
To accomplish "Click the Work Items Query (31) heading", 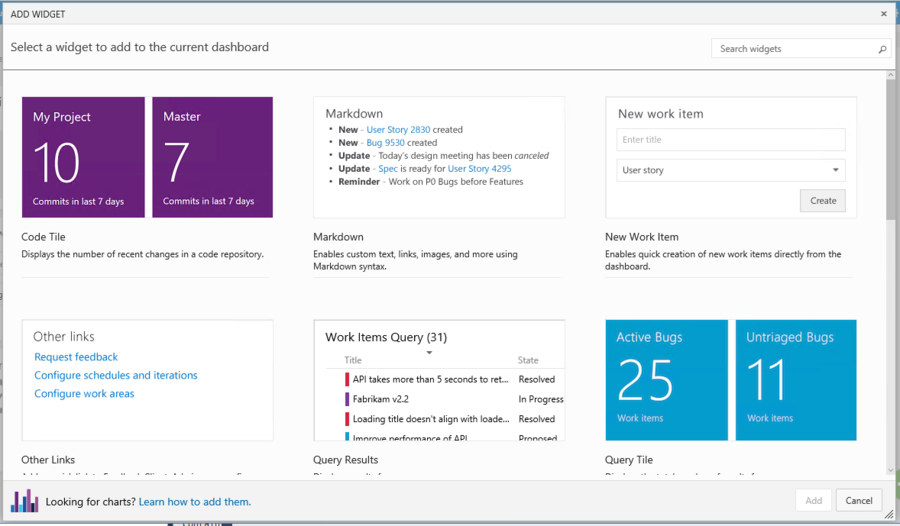I will (386, 338).
